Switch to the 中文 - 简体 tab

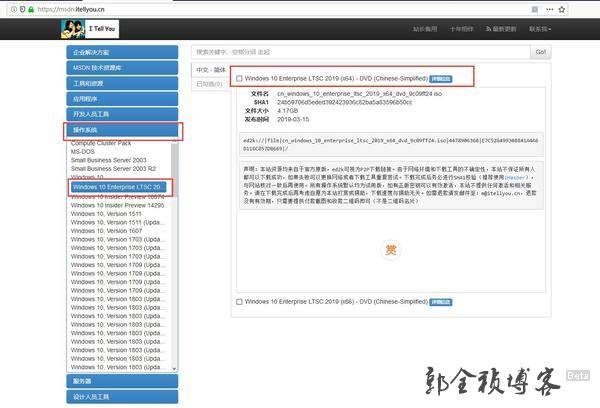(x=211, y=70)
